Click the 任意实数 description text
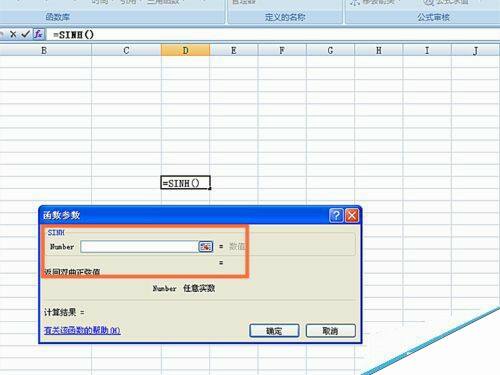Image resolution: width=500 pixels, height=375 pixels. 199,288
